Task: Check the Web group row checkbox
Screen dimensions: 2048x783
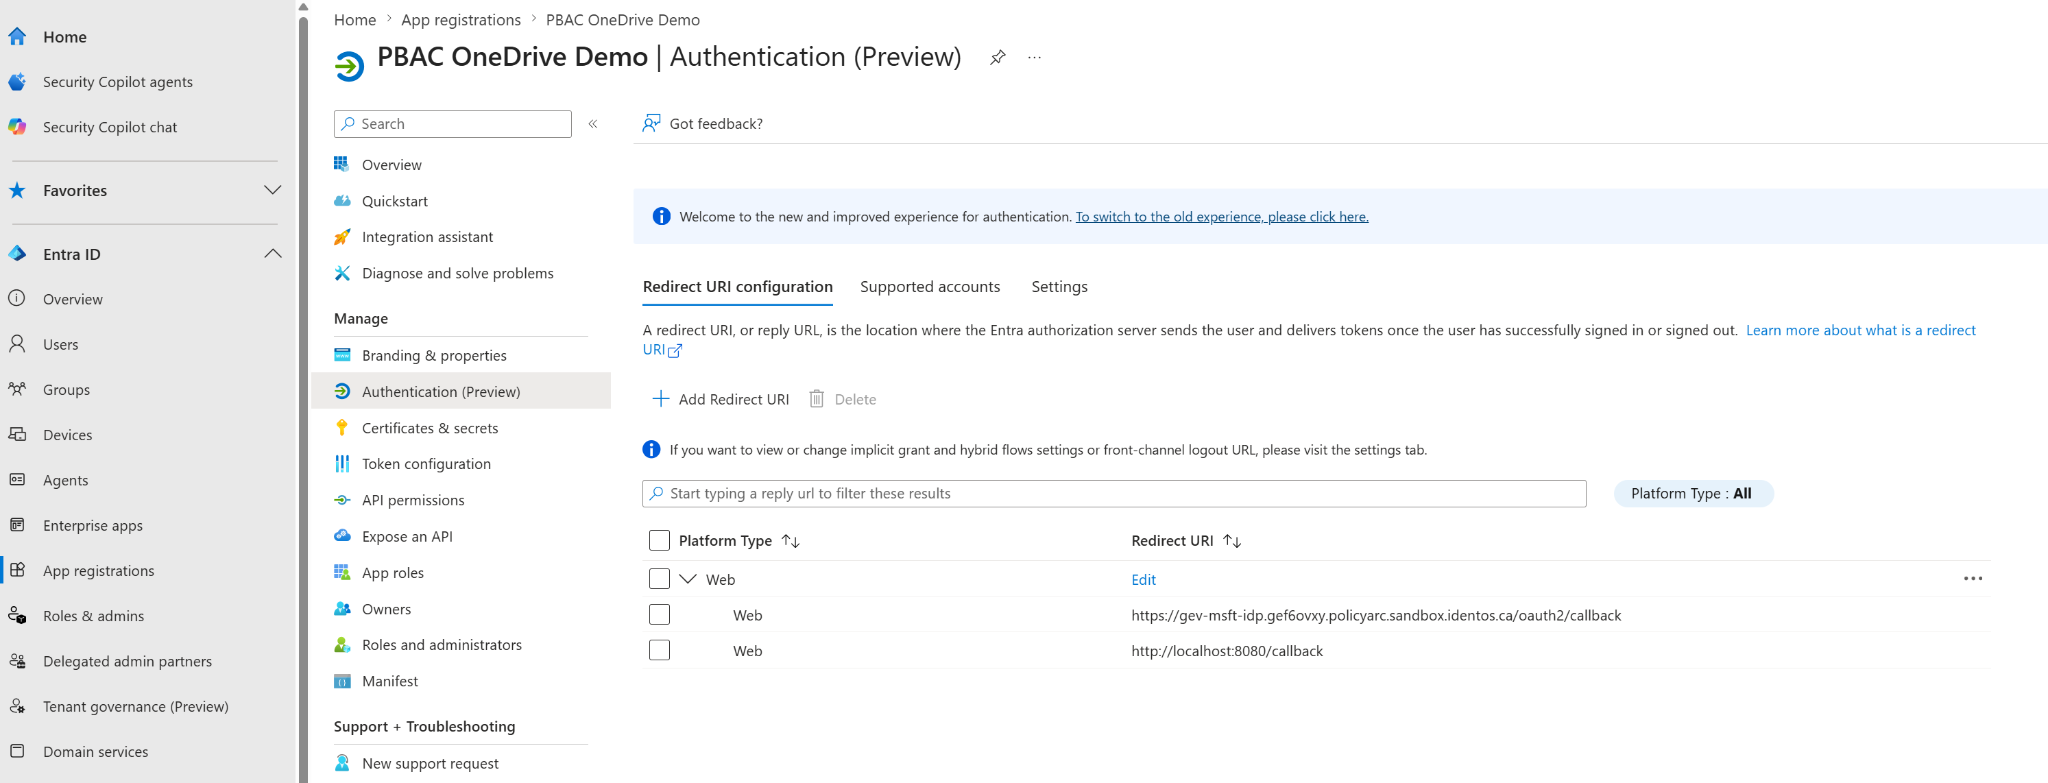Action: 659,579
